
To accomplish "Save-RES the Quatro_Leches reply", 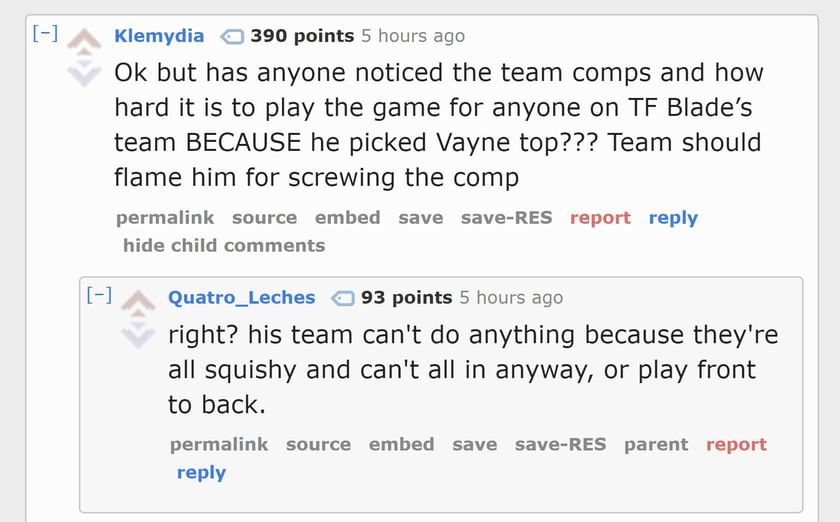I will point(560,445).
